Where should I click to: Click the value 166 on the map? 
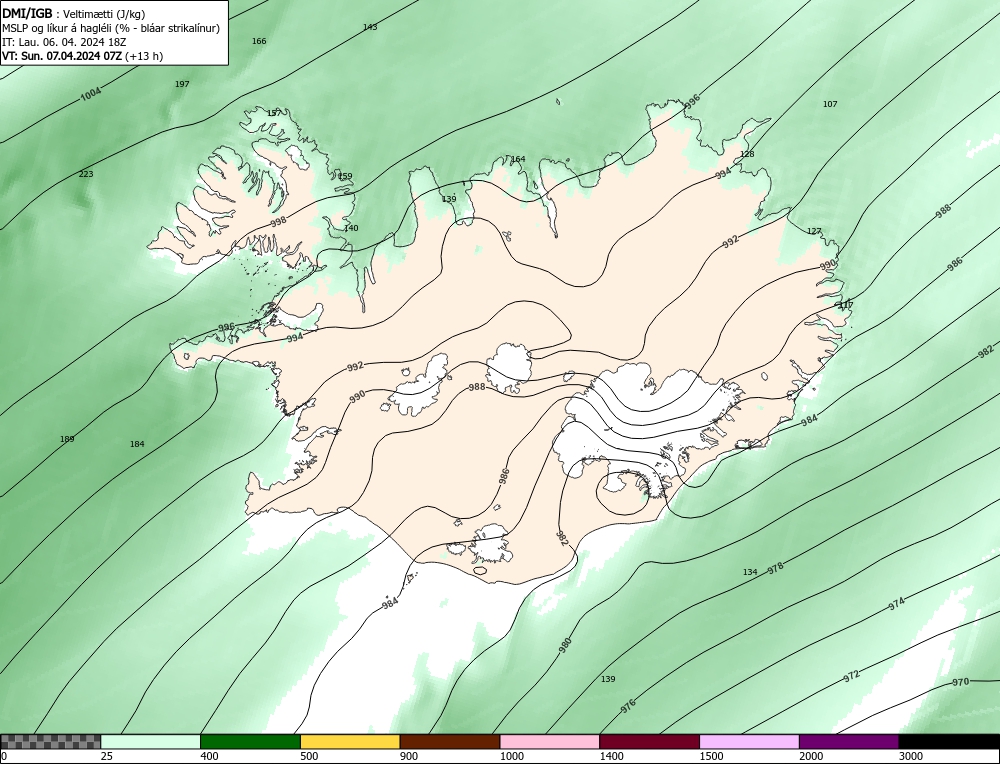pyautogui.click(x=259, y=41)
